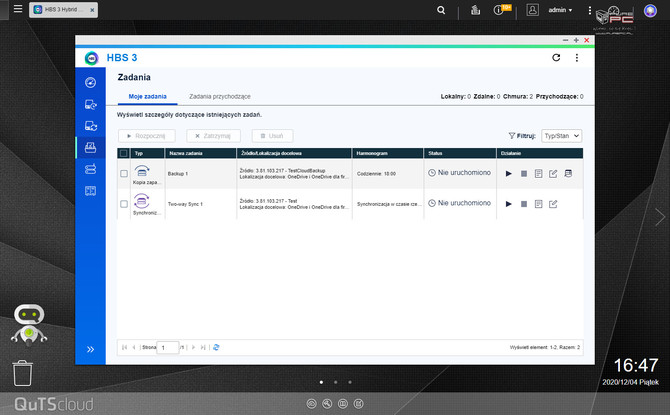This screenshot has height=415, width=670.
Task: Click the user profile icon
Action: pos(532,10)
